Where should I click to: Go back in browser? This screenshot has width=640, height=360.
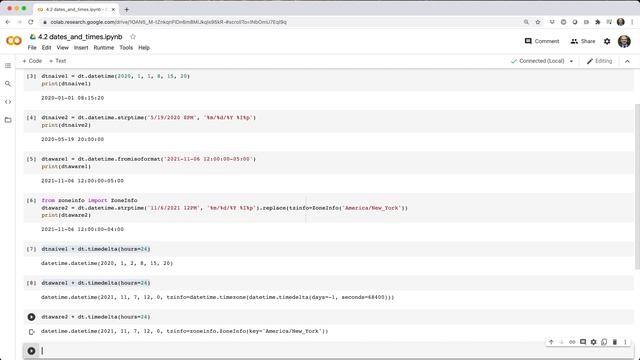(x=8, y=22)
